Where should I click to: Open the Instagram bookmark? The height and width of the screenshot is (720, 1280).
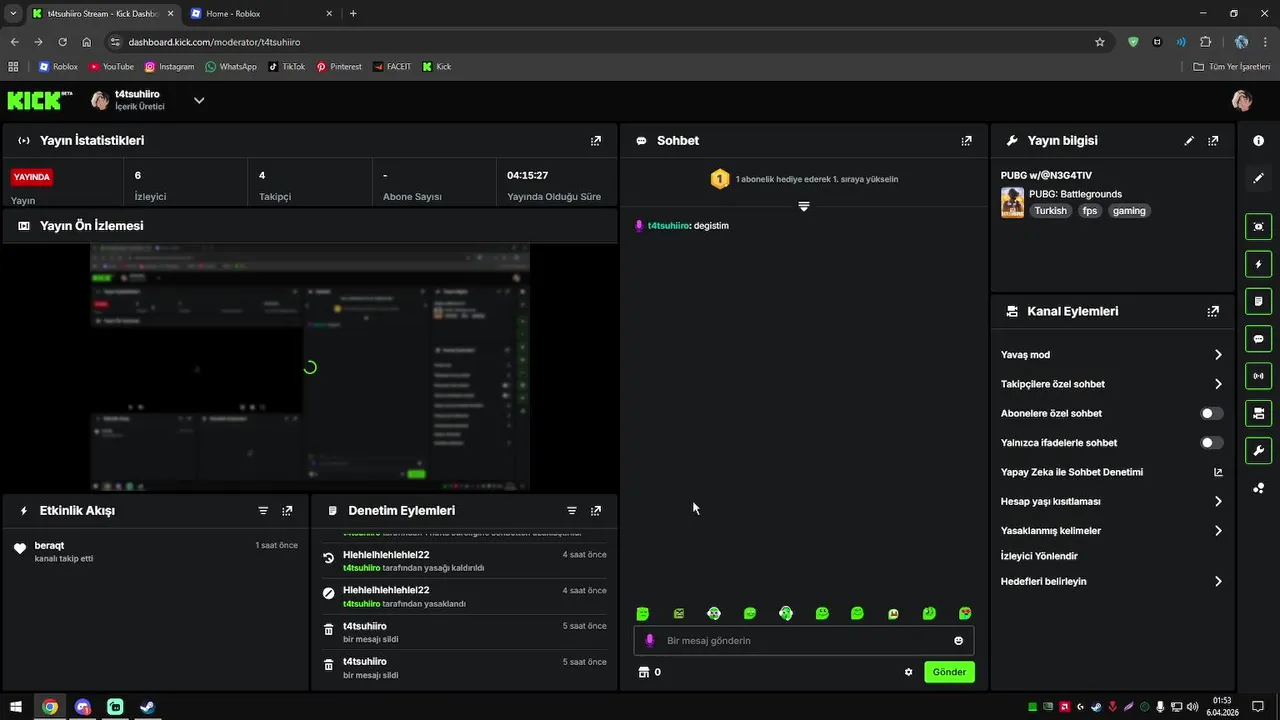pyautogui.click(x=170, y=67)
